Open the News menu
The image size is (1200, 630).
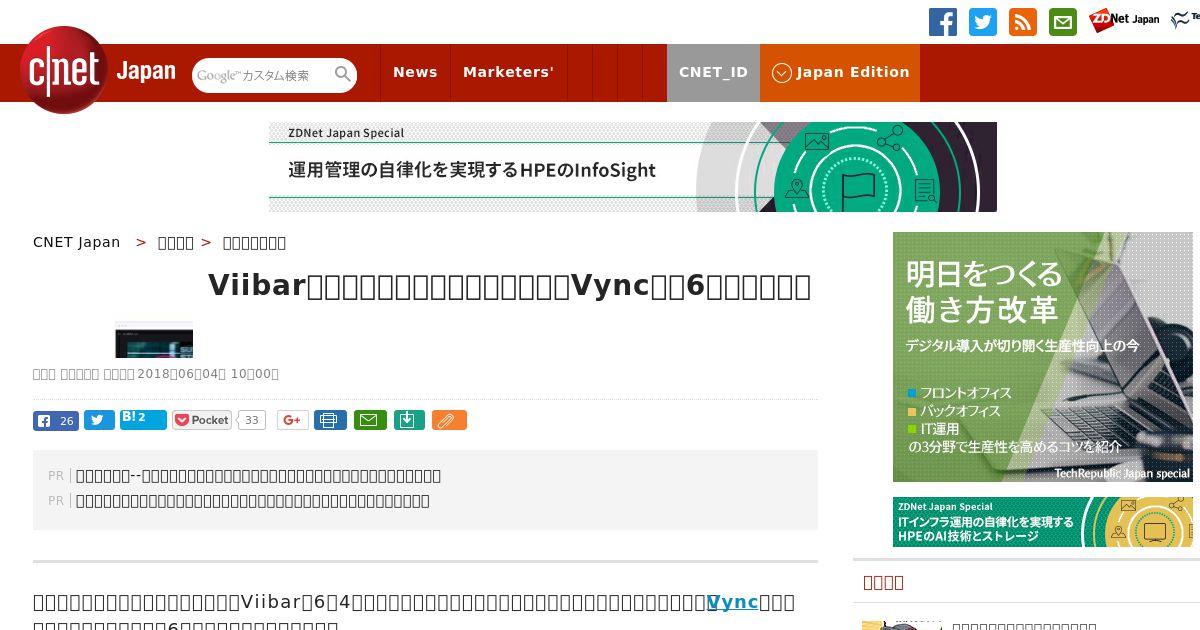415,72
